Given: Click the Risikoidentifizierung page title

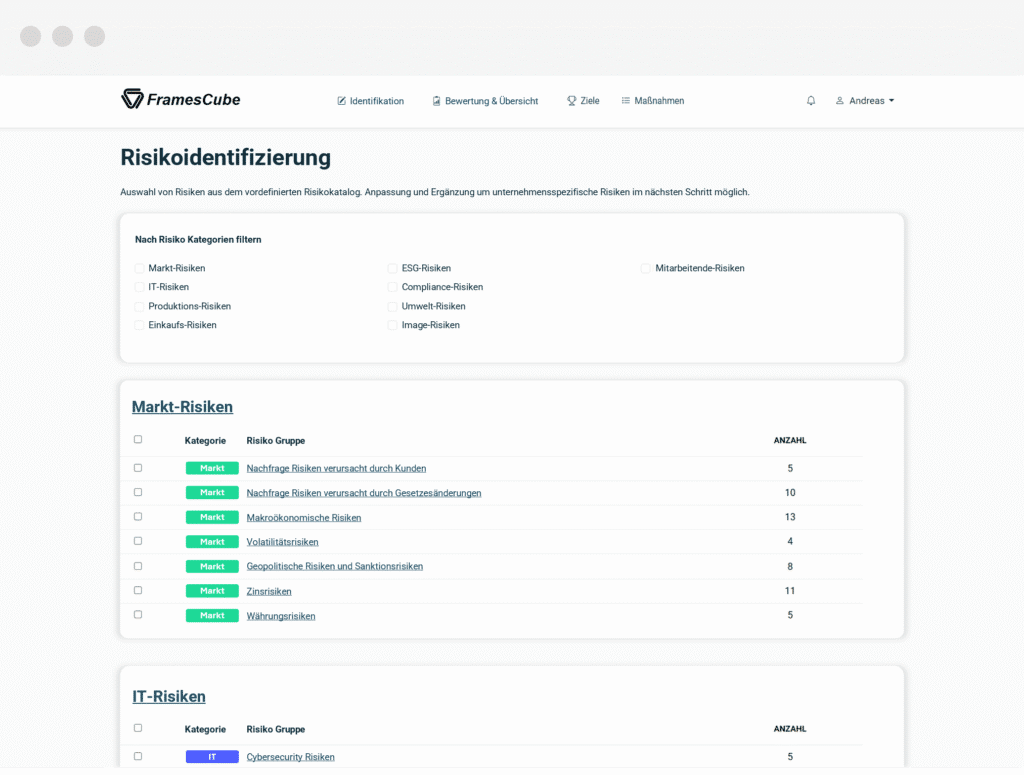Looking at the screenshot, I should 225,157.
